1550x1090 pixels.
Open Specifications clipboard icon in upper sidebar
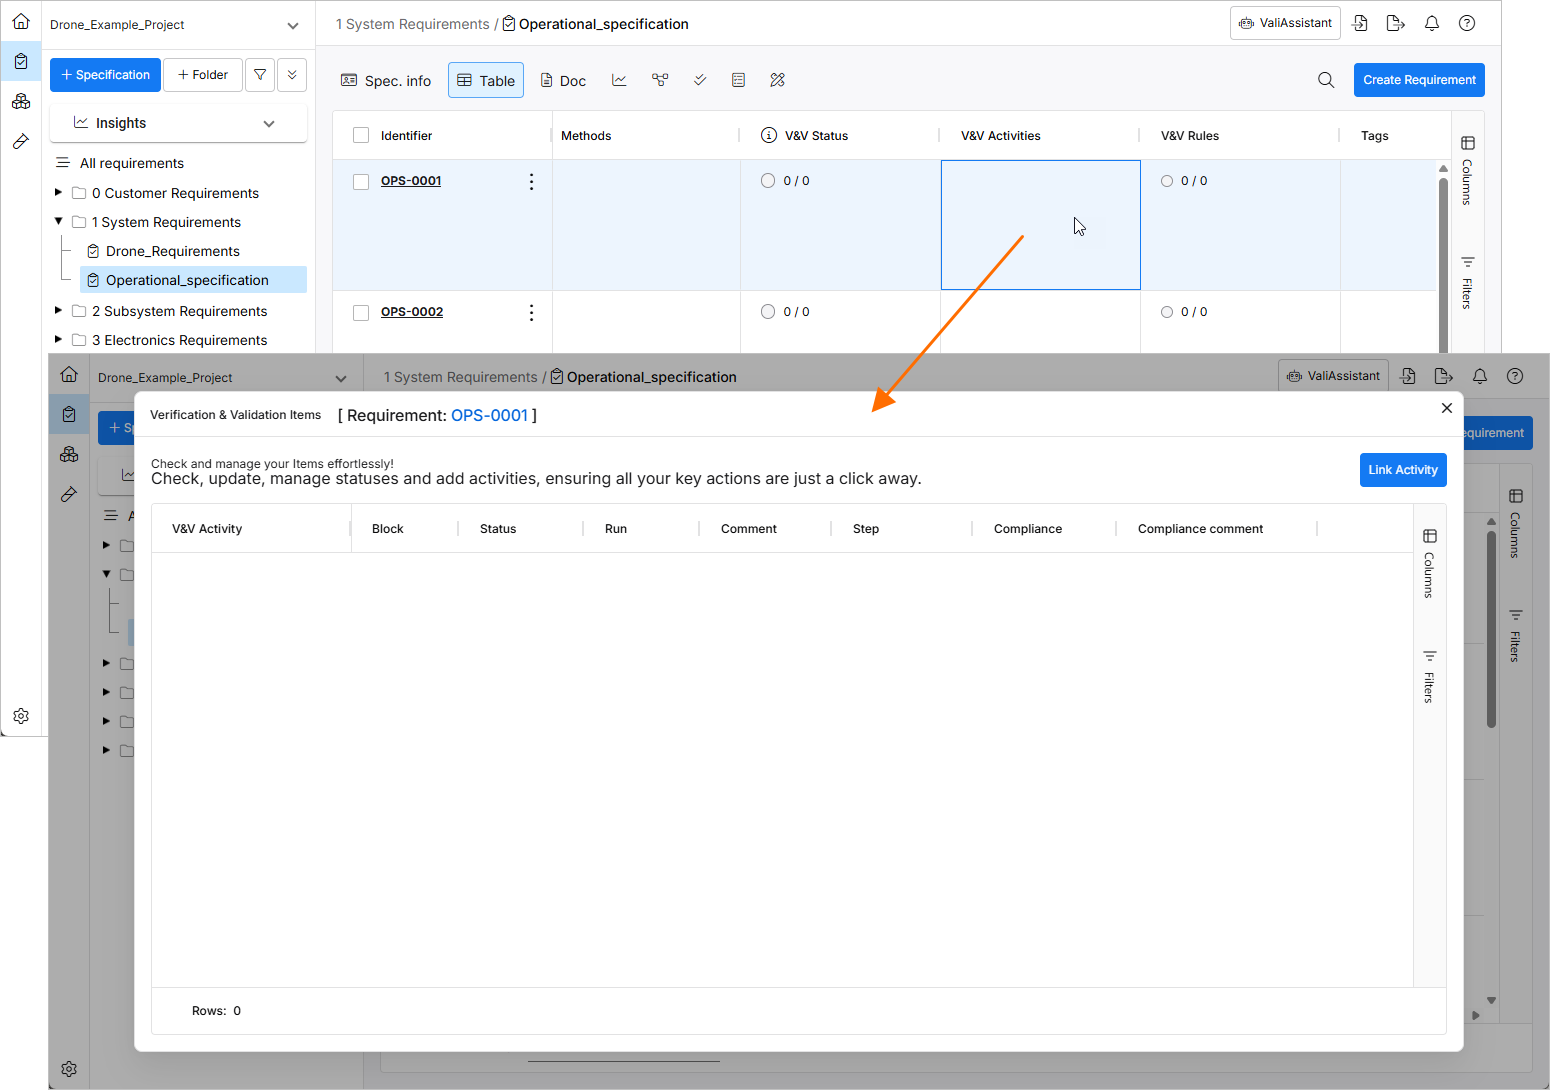pyautogui.click(x=21, y=61)
